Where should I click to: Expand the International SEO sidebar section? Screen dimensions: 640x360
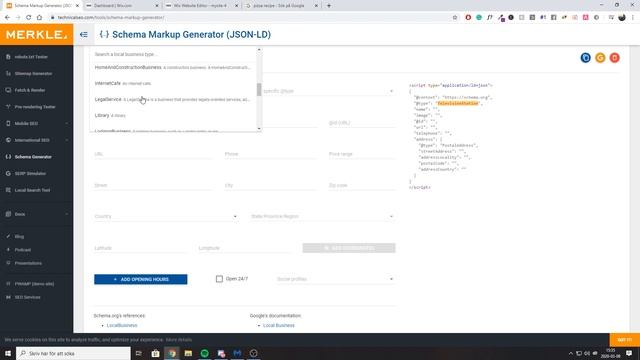click(37, 140)
